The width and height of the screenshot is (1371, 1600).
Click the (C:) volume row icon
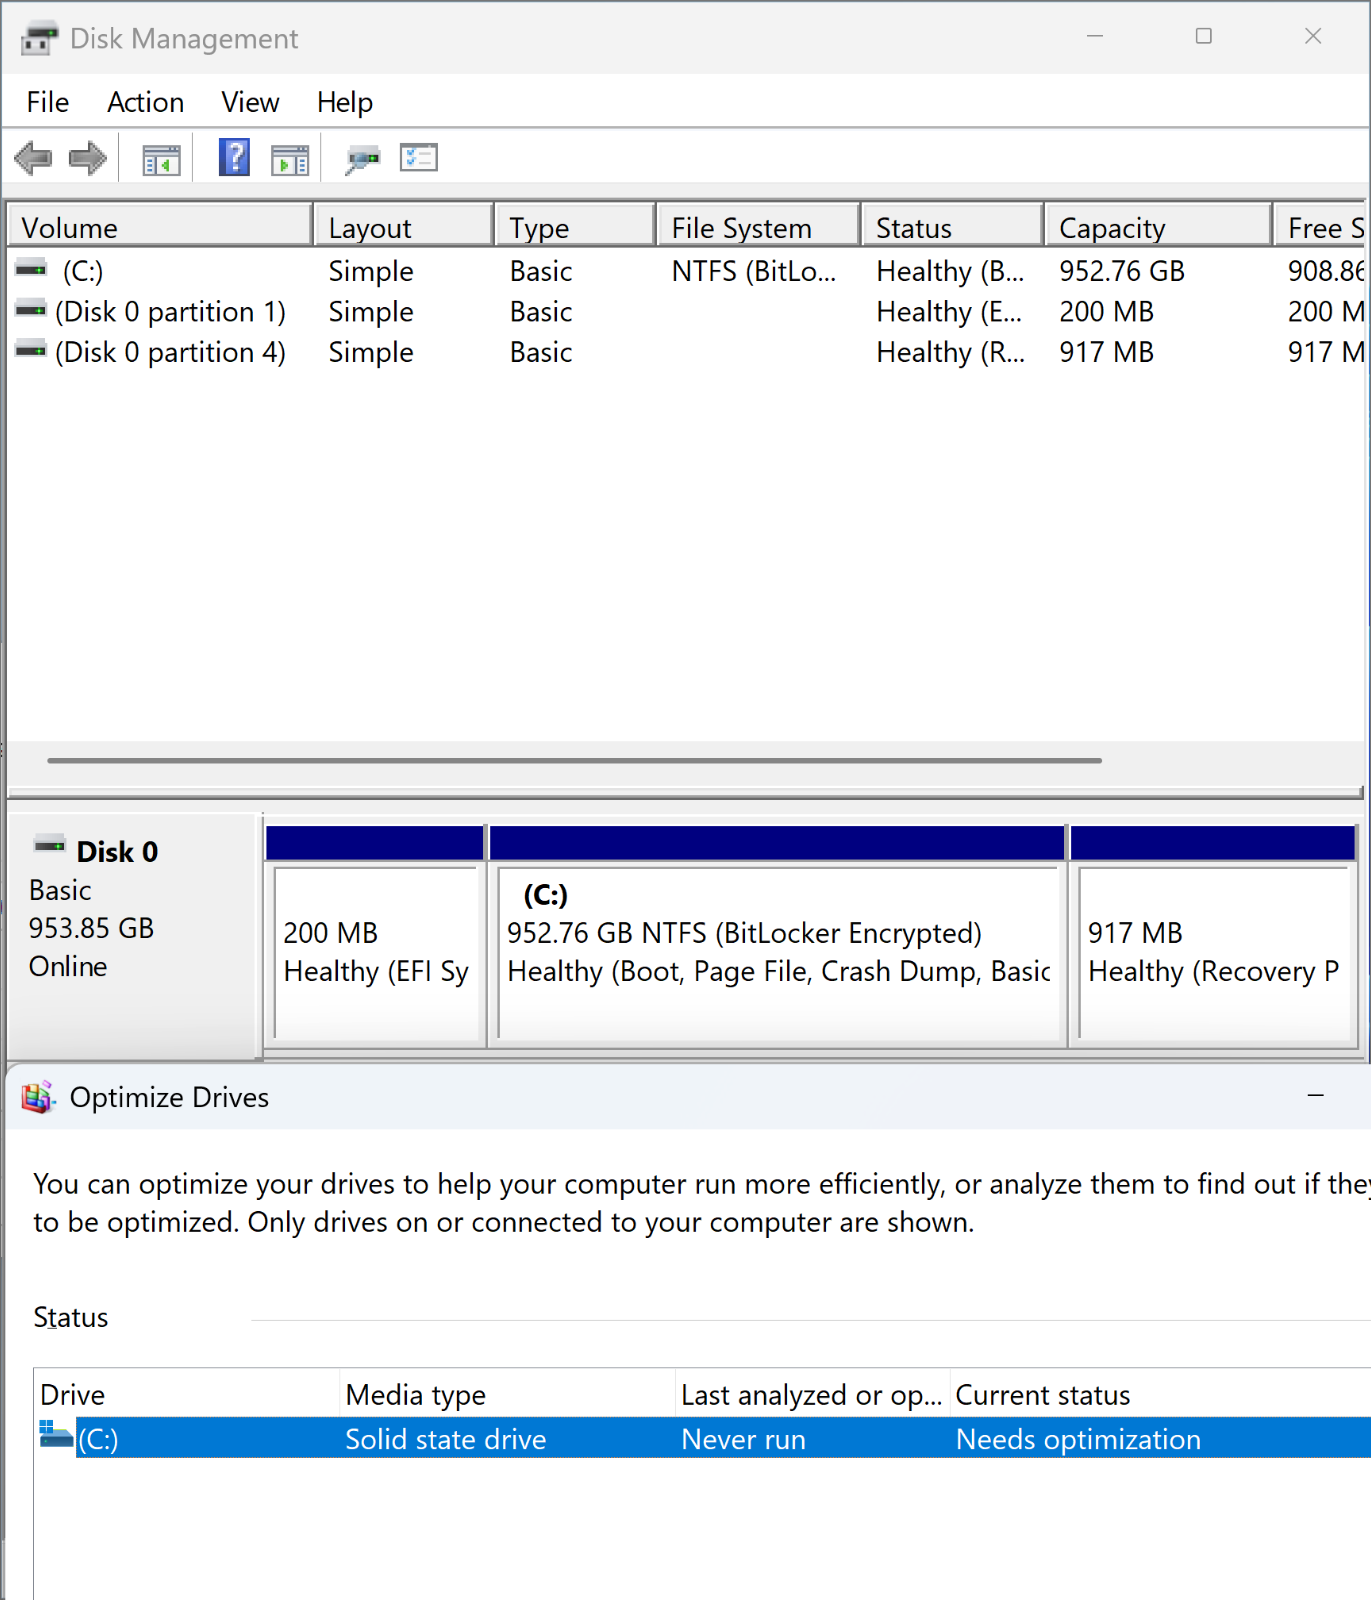pos(31,268)
